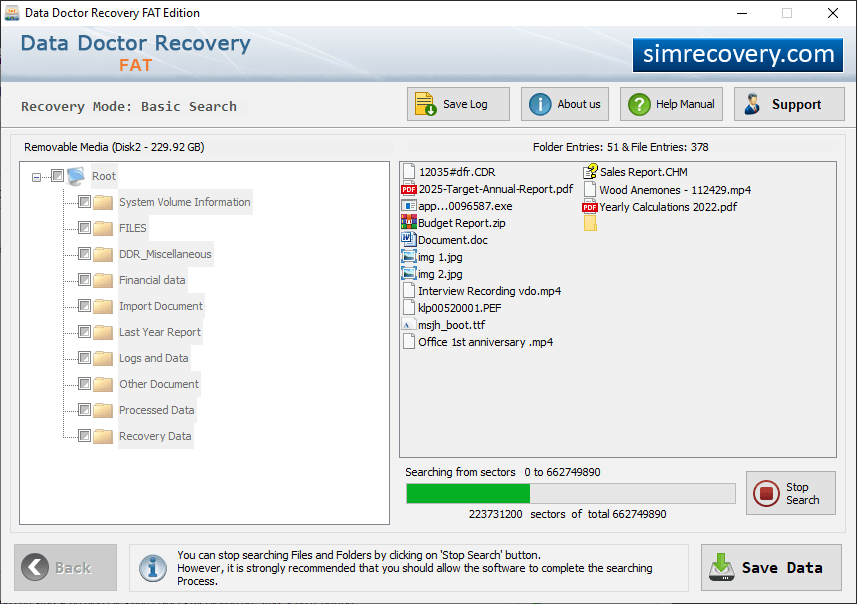Click the PDF icon of Yearly Calculations 2022.pdf

[590, 207]
